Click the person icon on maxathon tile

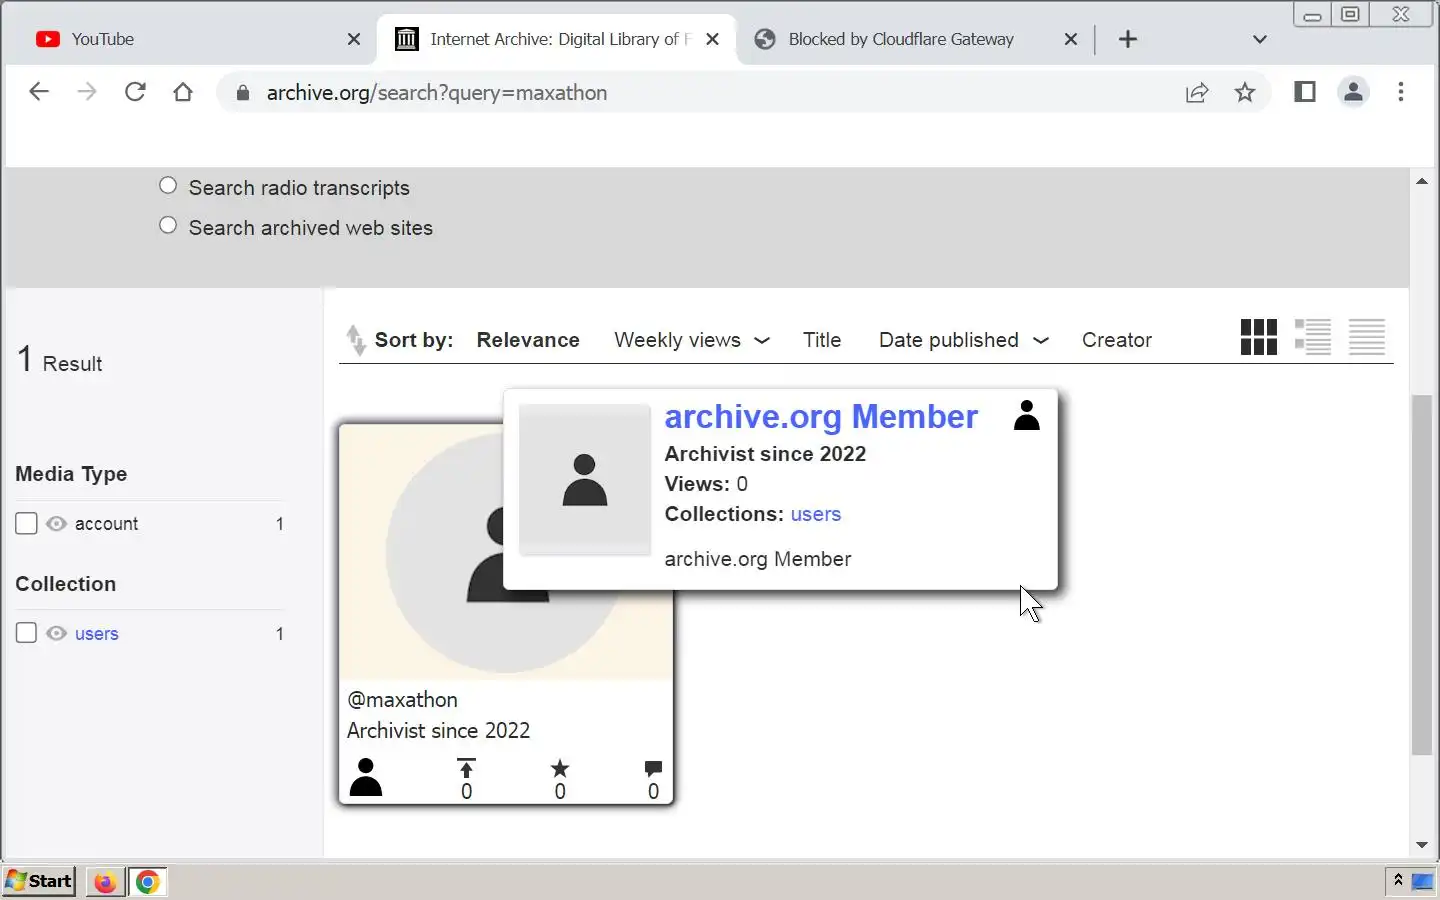click(366, 777)
